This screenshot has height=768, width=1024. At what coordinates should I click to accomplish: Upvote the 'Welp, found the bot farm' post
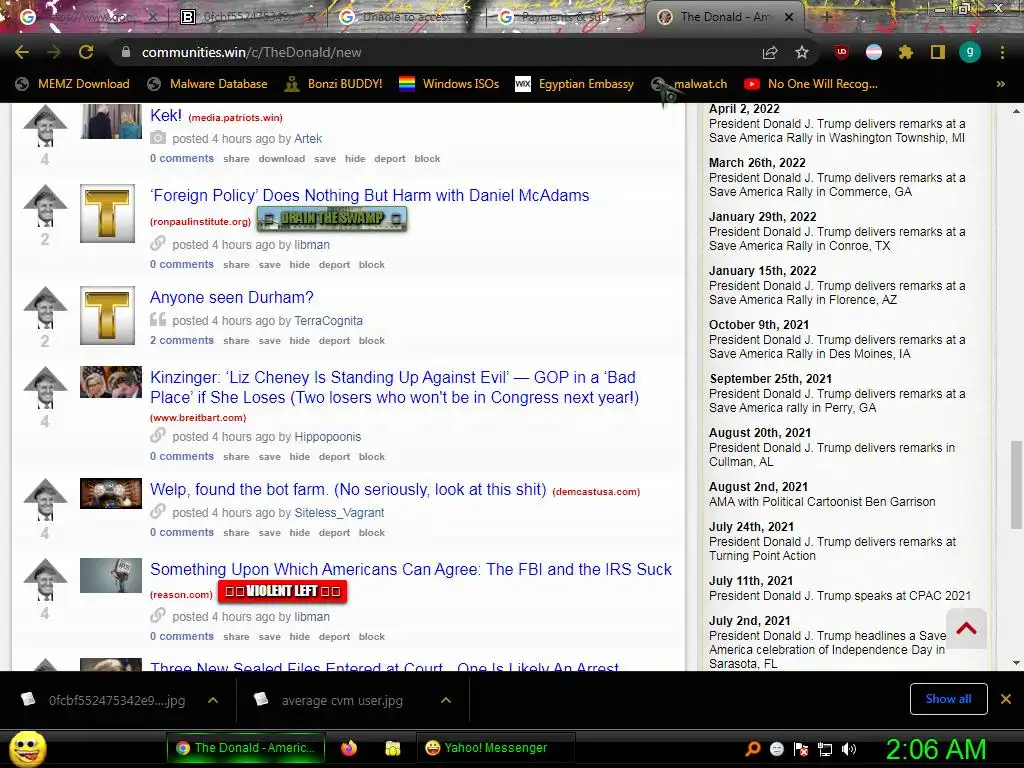point(45,500)
